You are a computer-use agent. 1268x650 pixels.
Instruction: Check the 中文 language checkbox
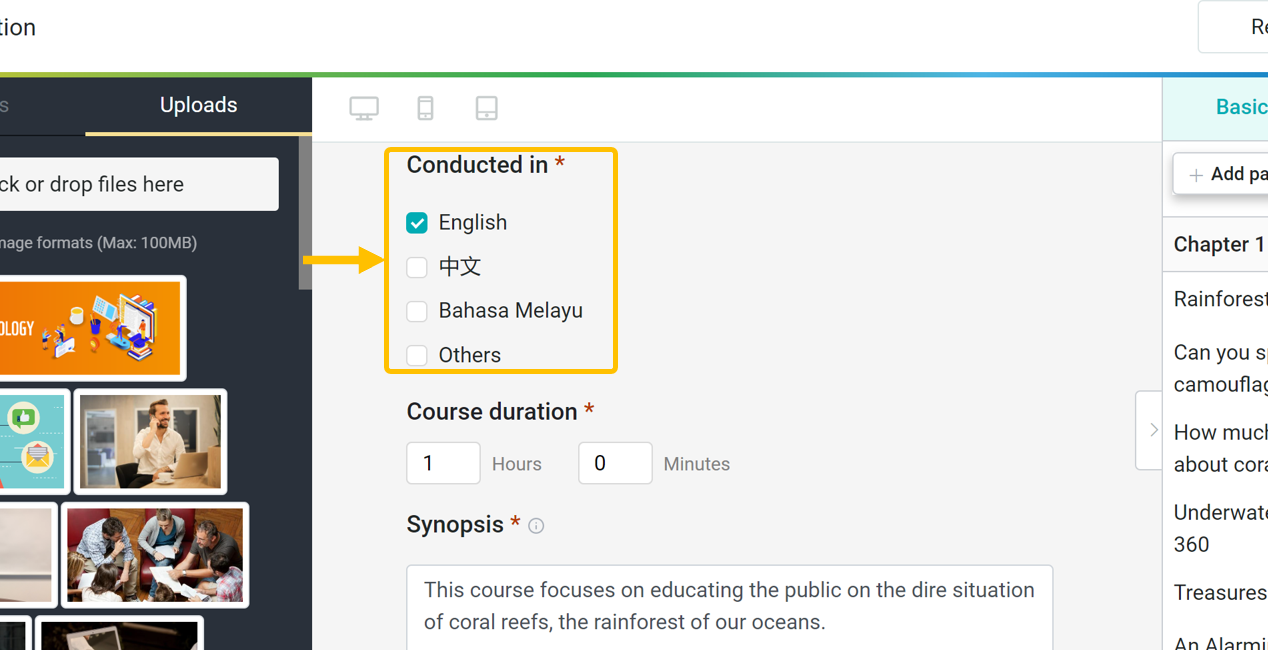(x=417, y=267)
